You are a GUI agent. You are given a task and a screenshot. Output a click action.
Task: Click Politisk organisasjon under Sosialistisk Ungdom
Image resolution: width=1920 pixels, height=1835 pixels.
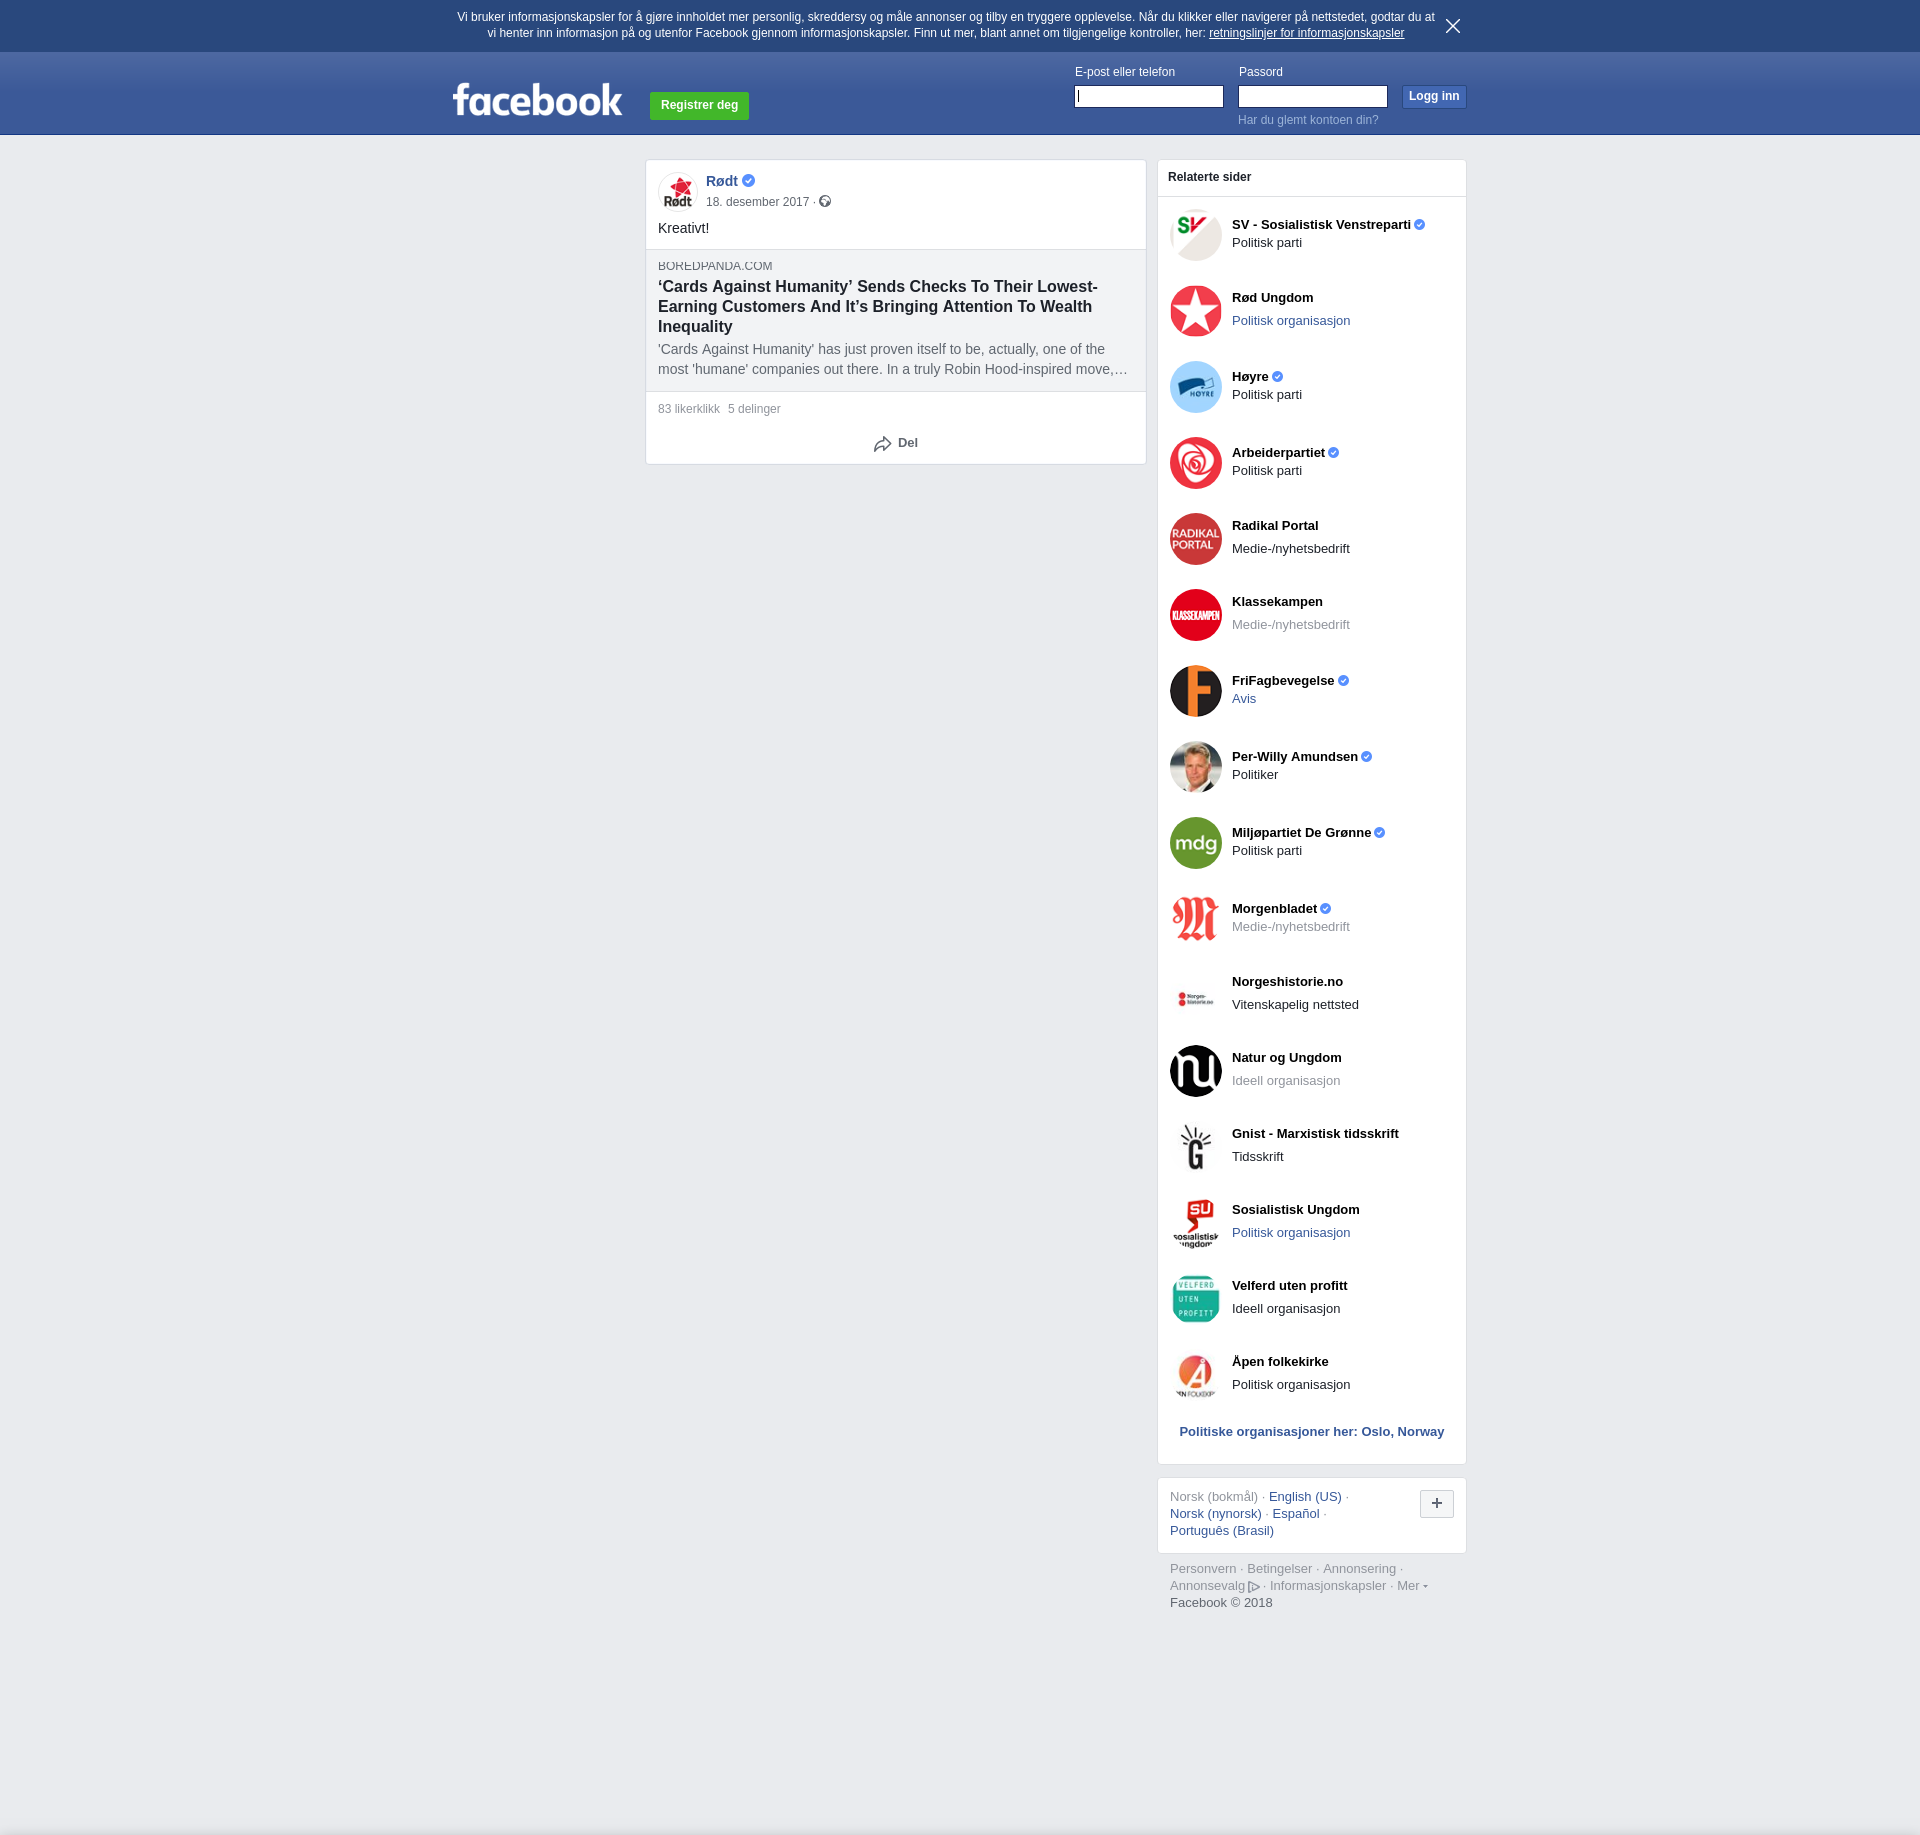tap(1291, 1233)
